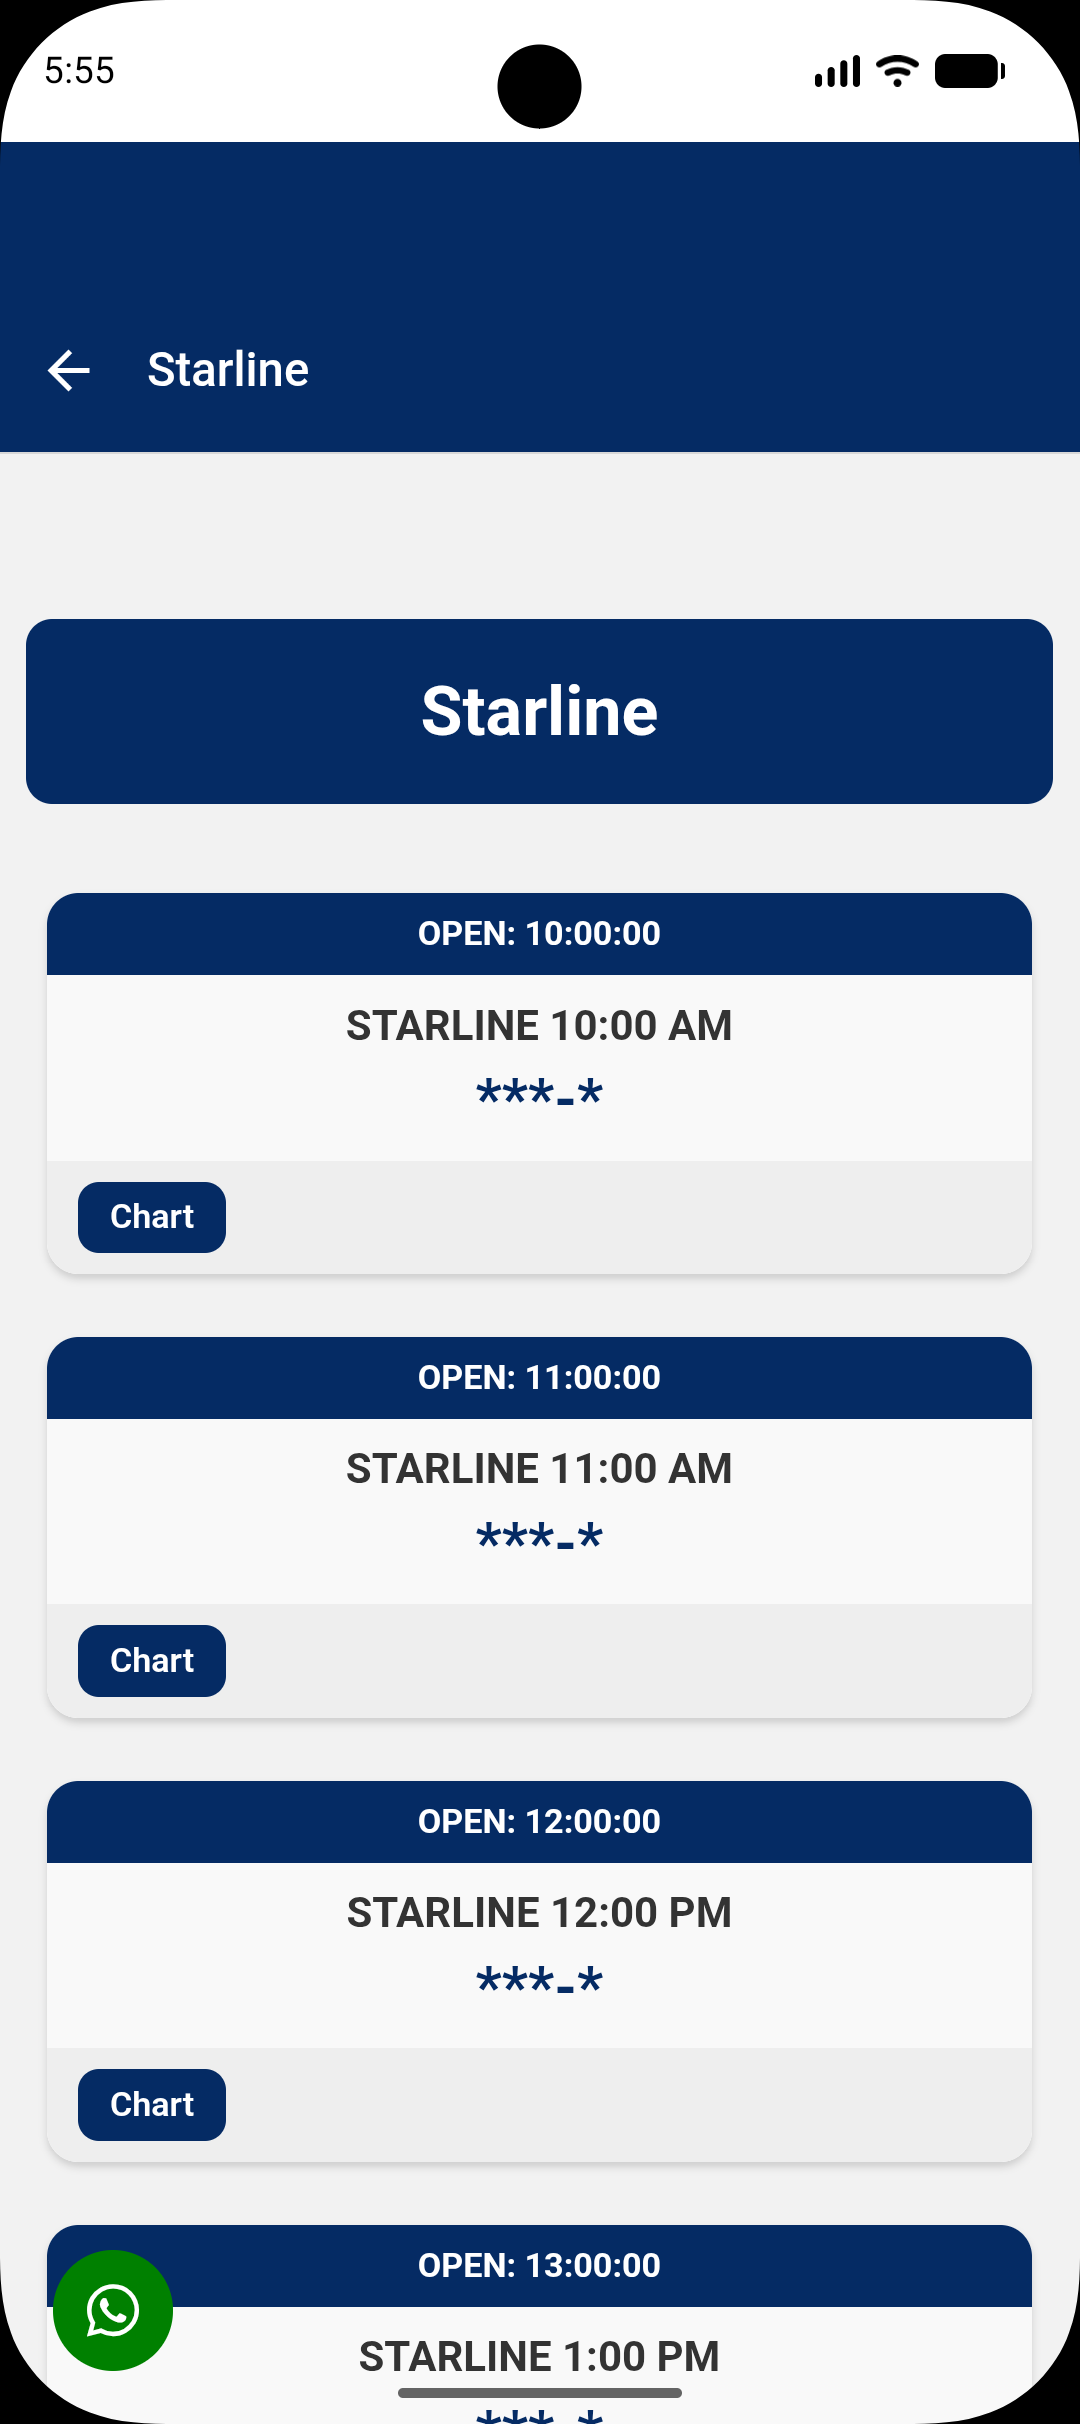Image resolution: width=1080 pixels, height=2424 pixels.
Task: Open the Chart for STARLINE 10:00 AM
Action: click(x=151, y=1217)
